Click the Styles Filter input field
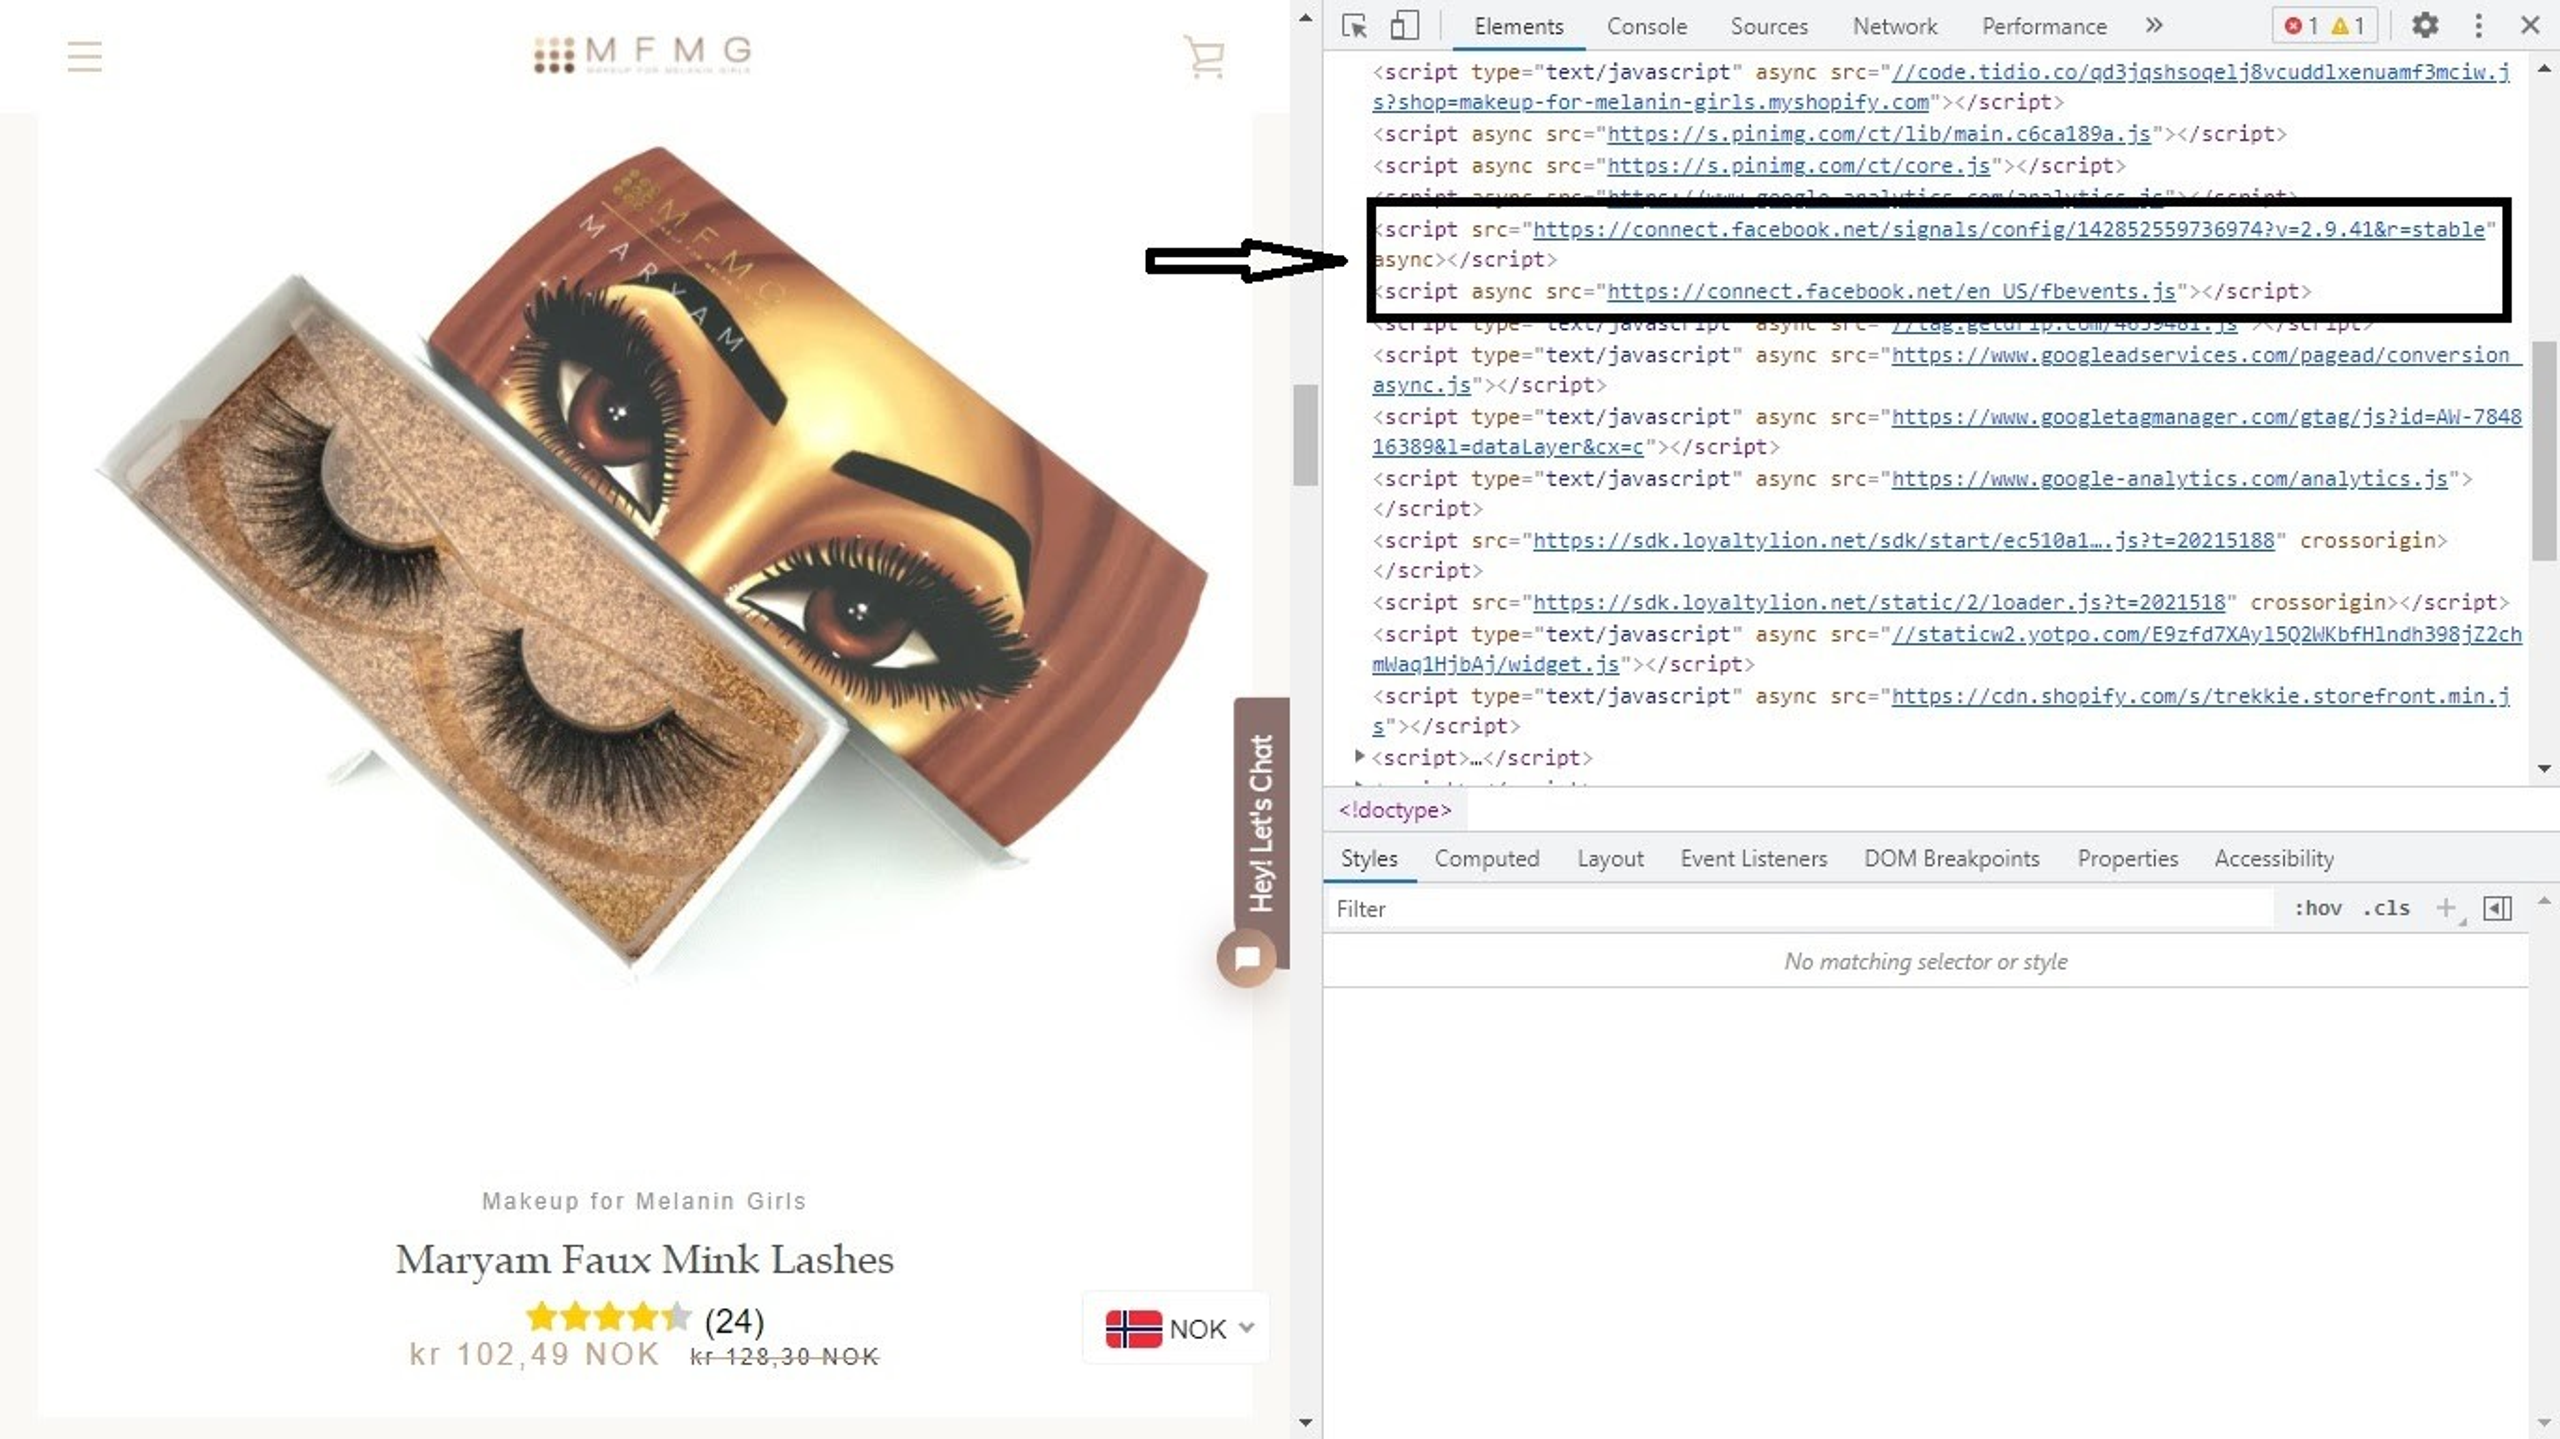Image resolution: width=2560 pixels, height=1439 pixels. [x=1800, y=908]
